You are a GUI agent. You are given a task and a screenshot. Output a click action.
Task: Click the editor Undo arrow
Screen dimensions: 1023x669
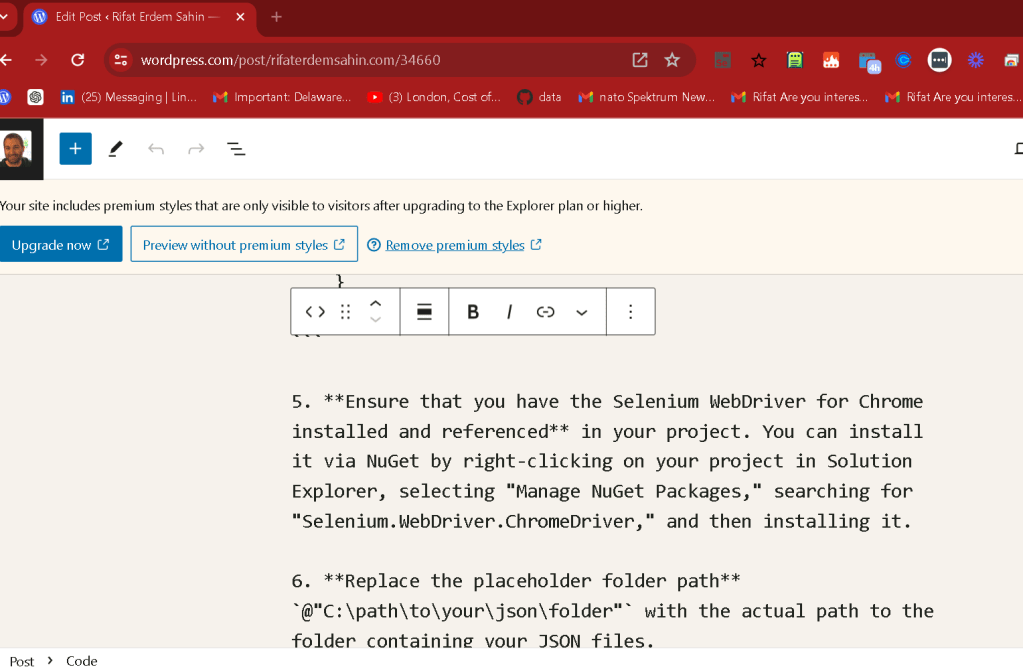[x=155, y=149]
